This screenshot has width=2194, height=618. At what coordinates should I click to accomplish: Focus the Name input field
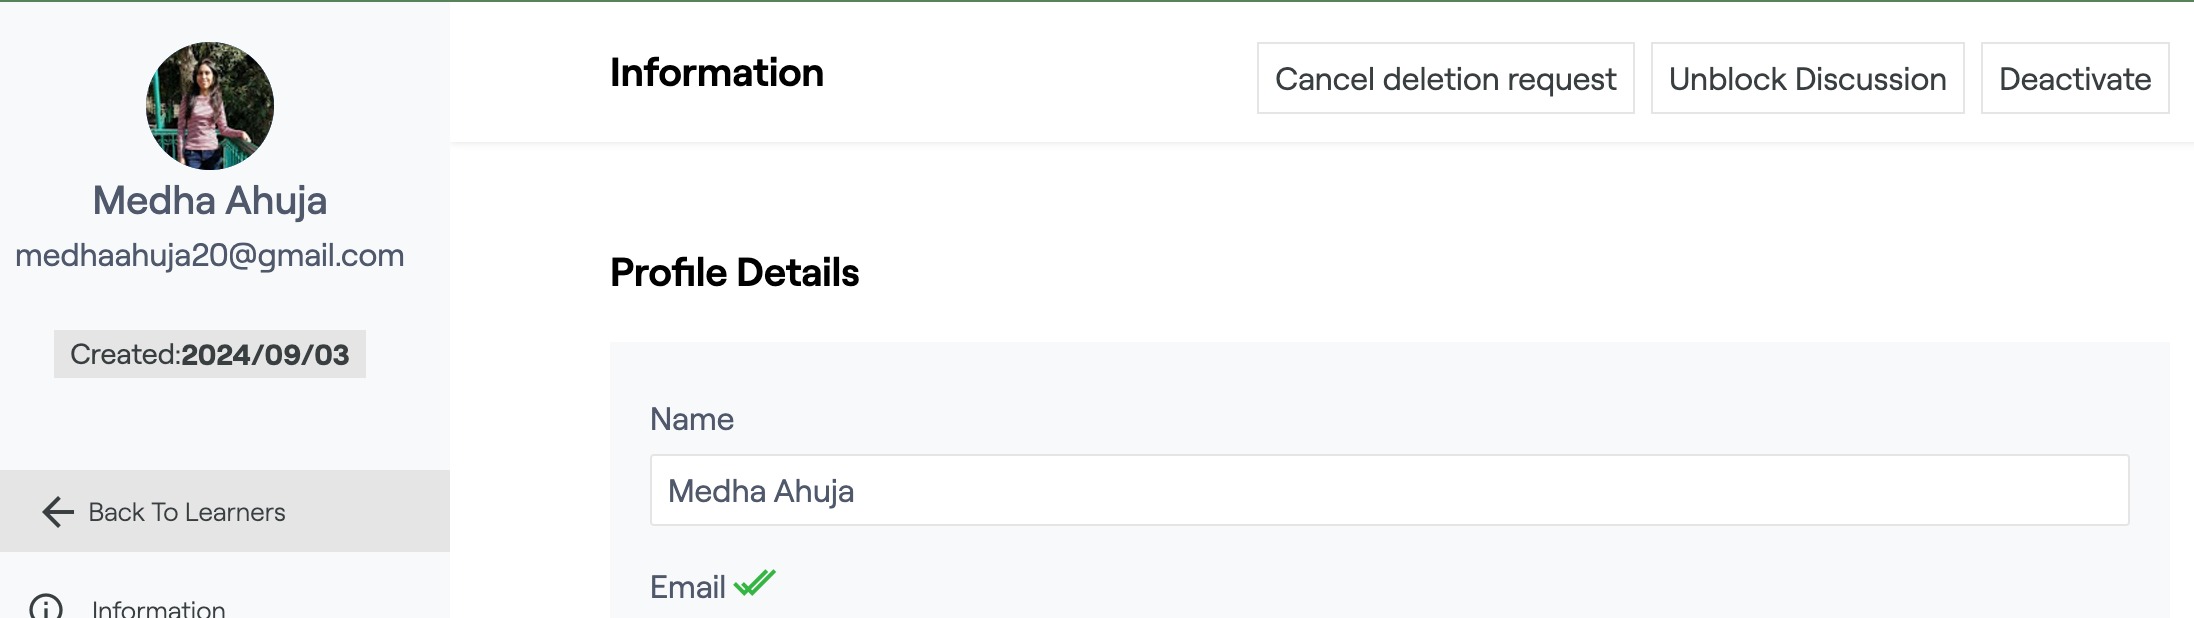tap(1389, 491)
